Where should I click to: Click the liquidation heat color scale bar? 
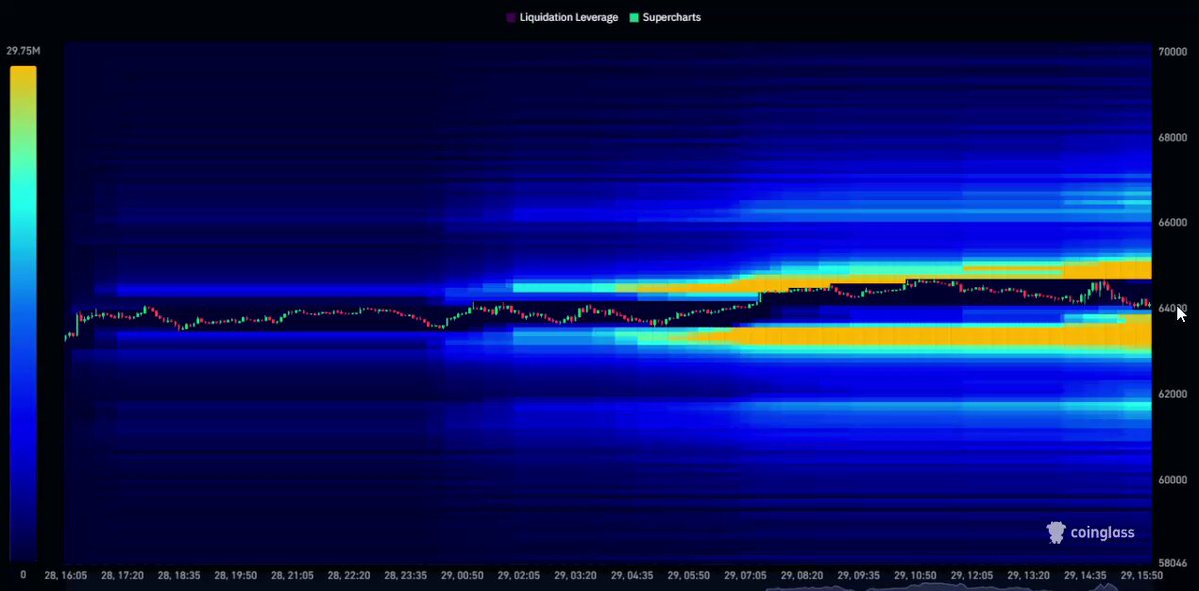tap(23, 313)
